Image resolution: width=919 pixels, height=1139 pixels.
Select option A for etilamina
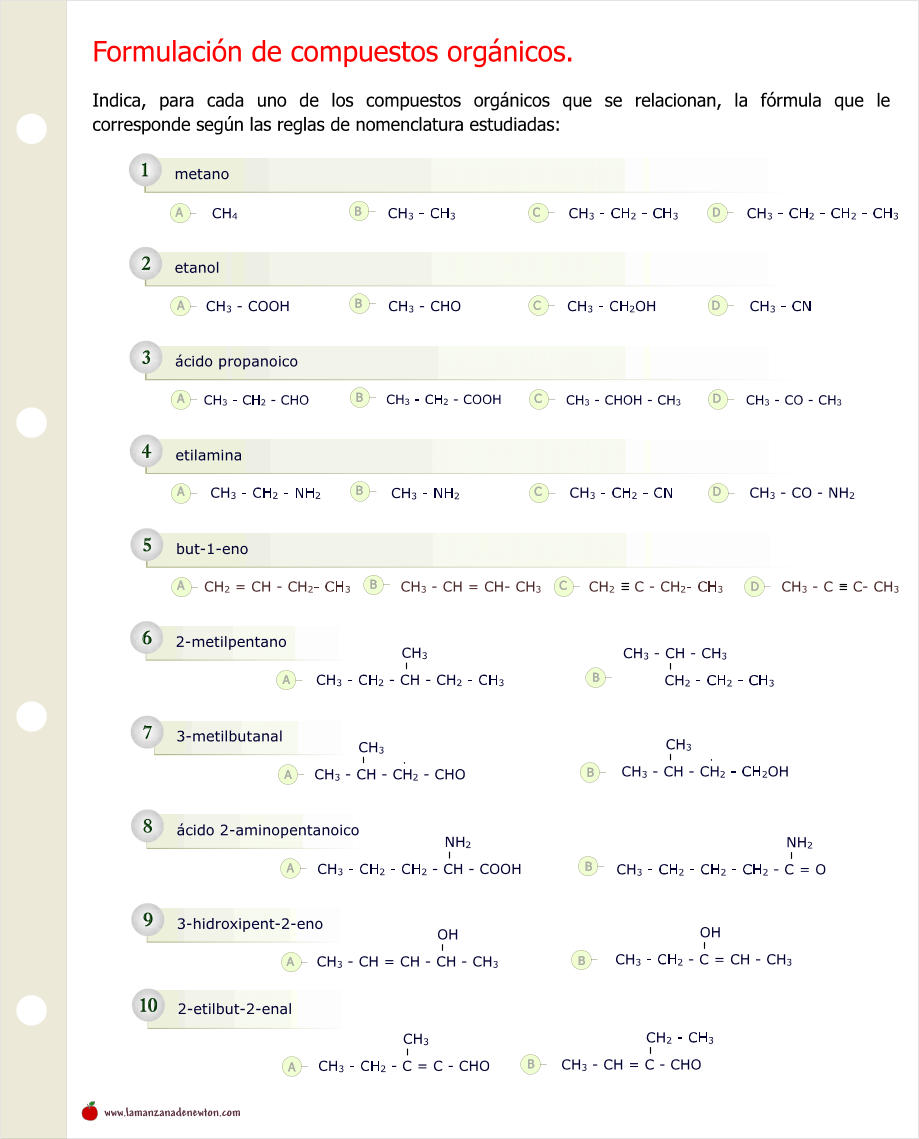click(180, 492)
